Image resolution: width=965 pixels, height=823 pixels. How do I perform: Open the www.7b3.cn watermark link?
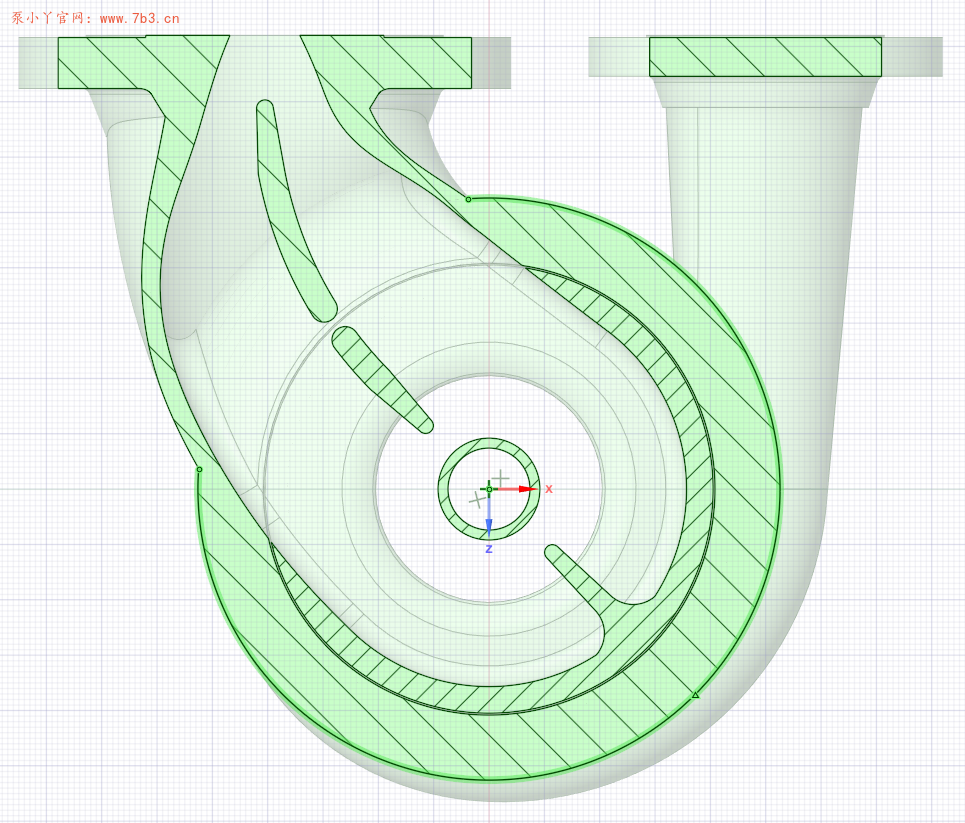click(139, 18)
